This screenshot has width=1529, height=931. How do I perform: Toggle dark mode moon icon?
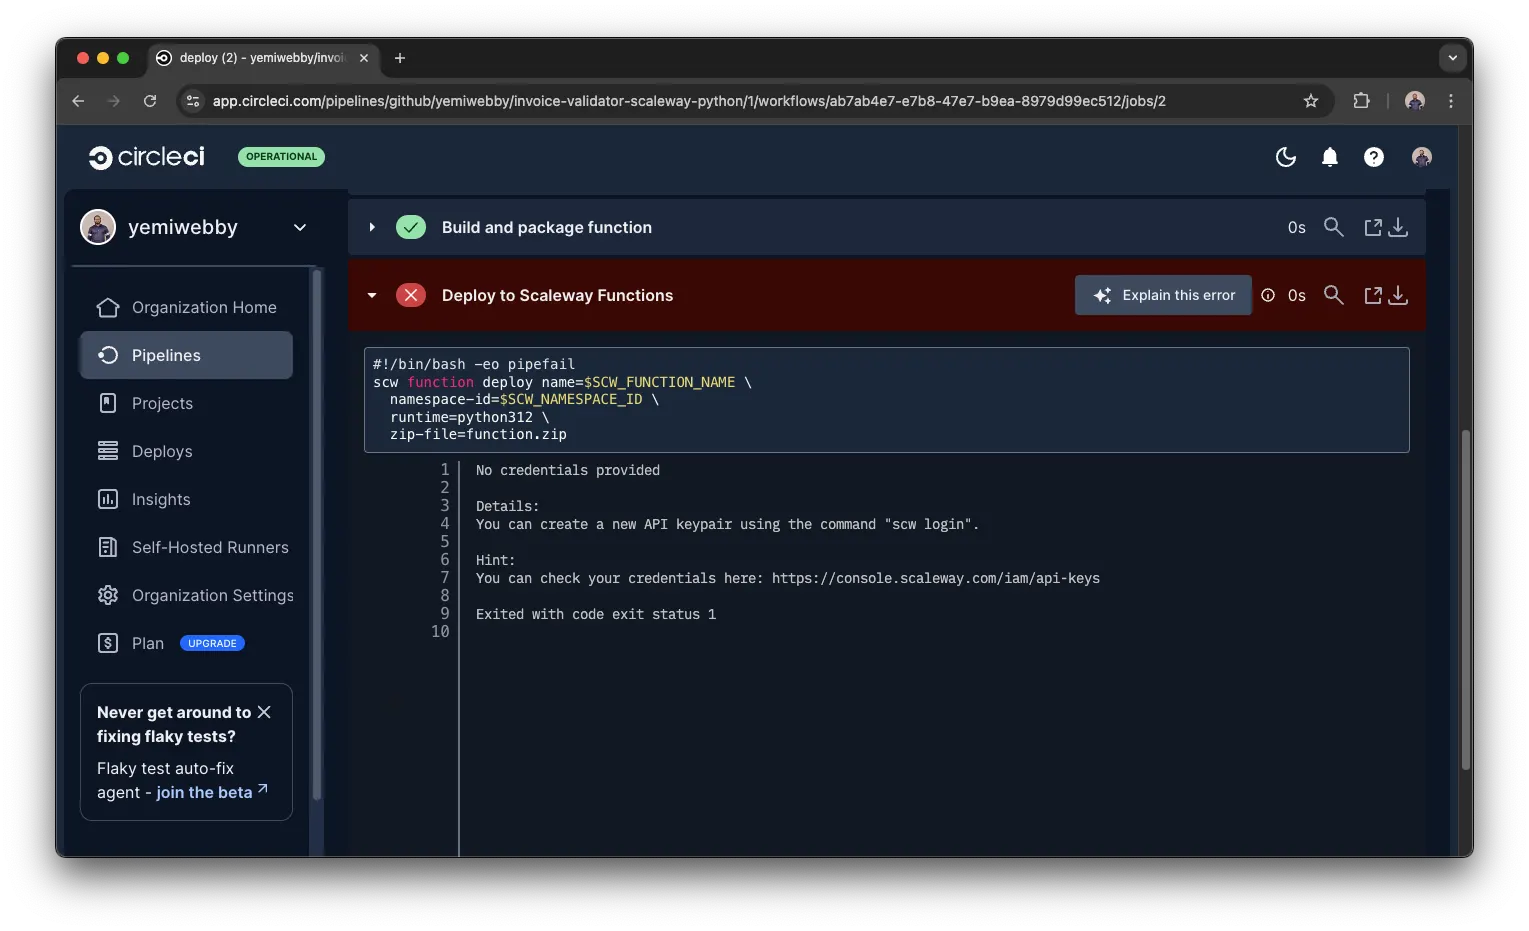[1286, 157]
